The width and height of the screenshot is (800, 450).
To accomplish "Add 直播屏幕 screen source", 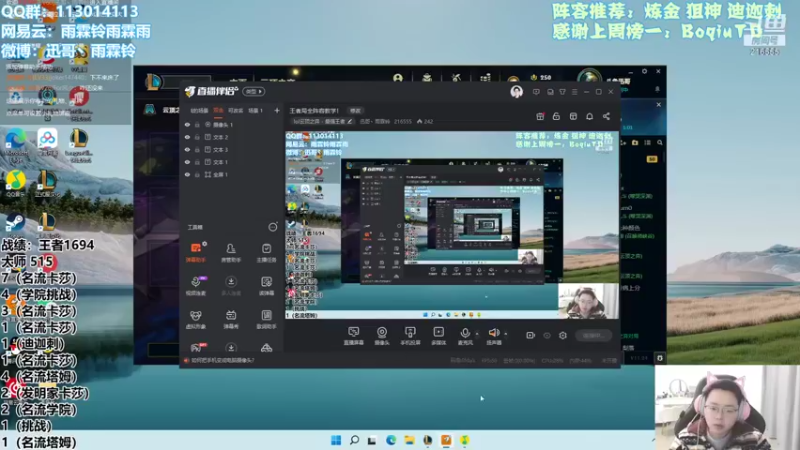I will (354, 336).
